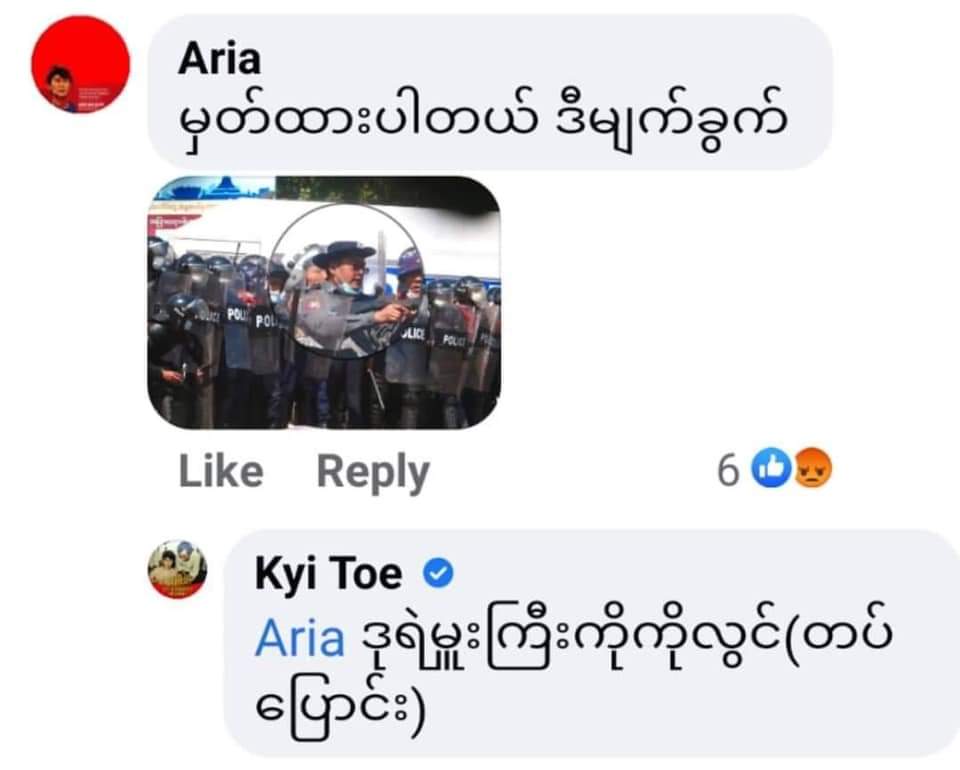960x770 pixels.
Task: Click the second line of Kyi Toe's reply
Action: pyautogui.click(x=340, y=708)
